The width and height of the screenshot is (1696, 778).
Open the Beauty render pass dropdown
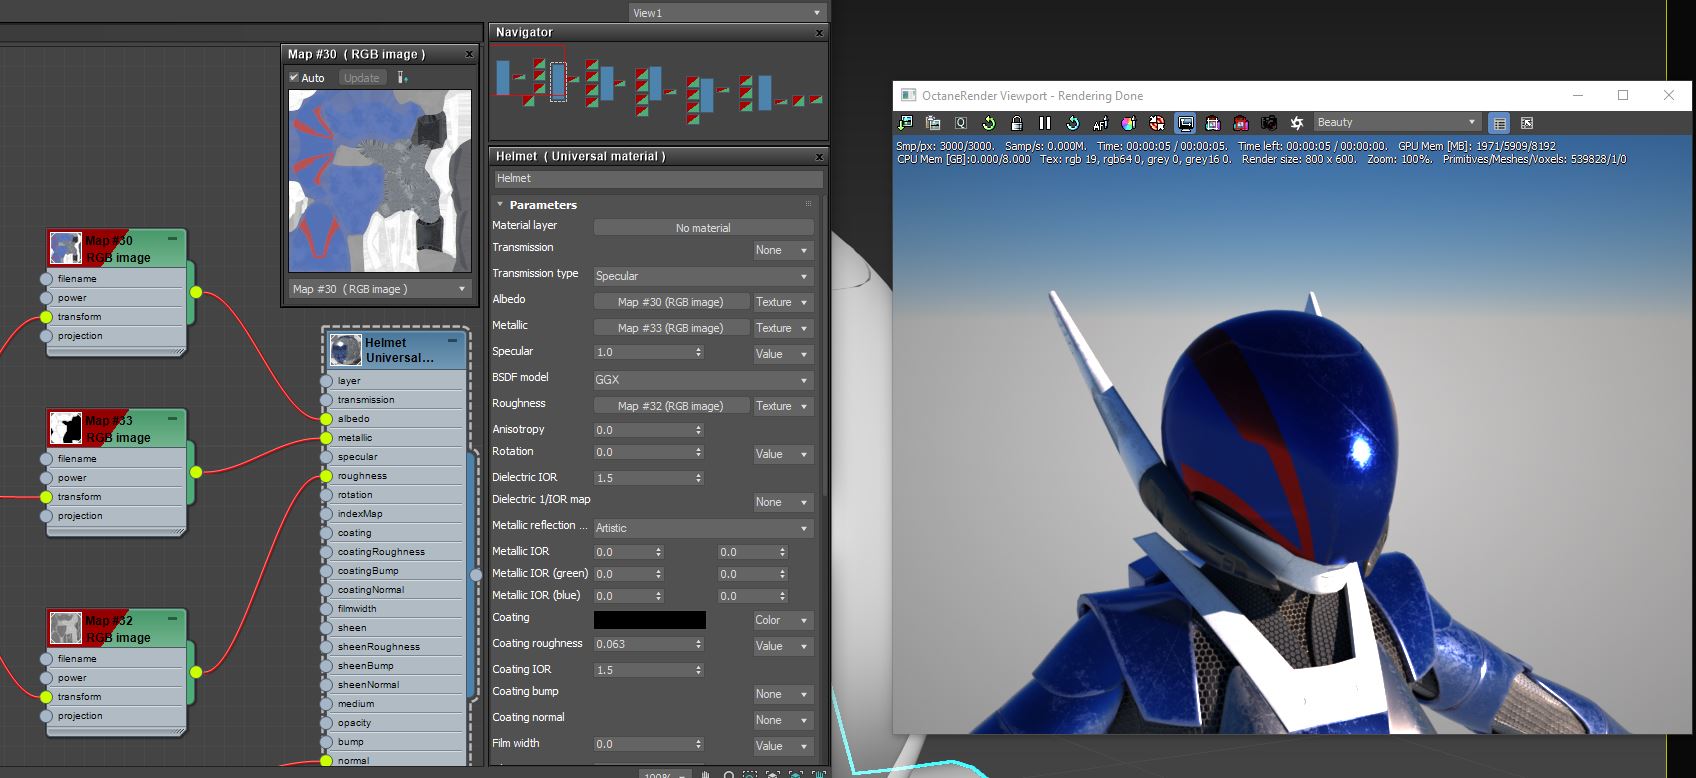tap(1397, 122)
